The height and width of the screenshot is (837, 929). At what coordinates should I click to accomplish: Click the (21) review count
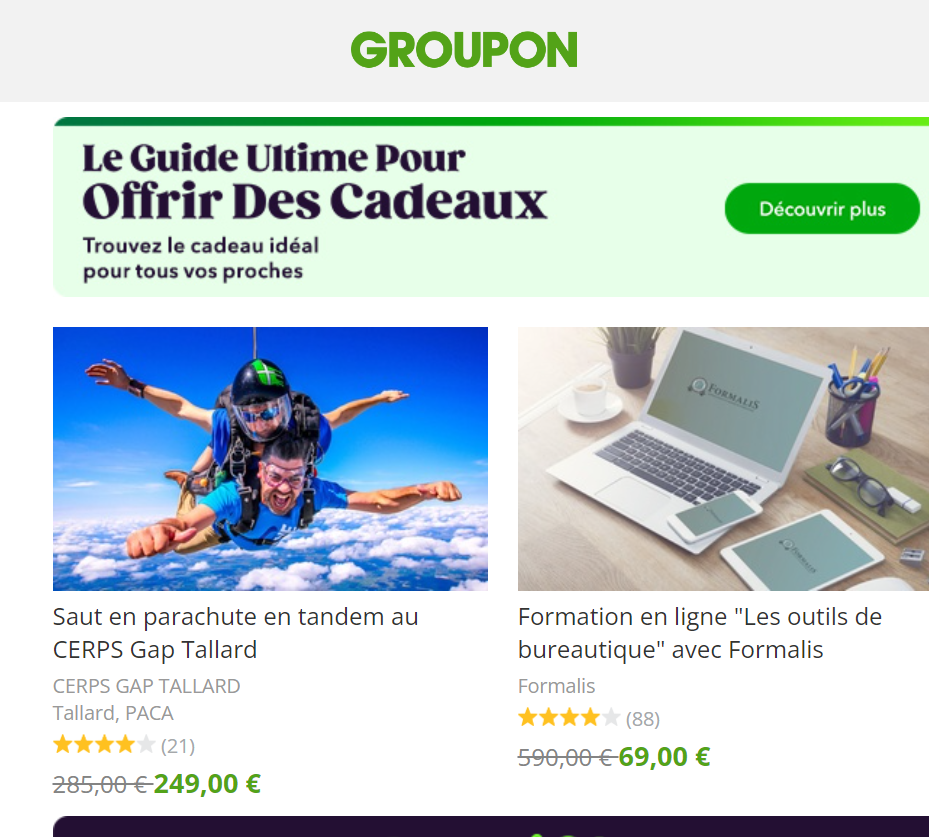coord(178,746)
